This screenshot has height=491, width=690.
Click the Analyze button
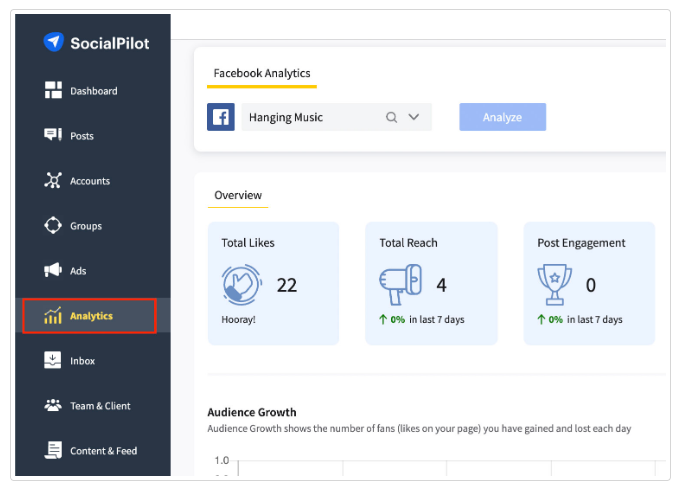click(503, 117)
